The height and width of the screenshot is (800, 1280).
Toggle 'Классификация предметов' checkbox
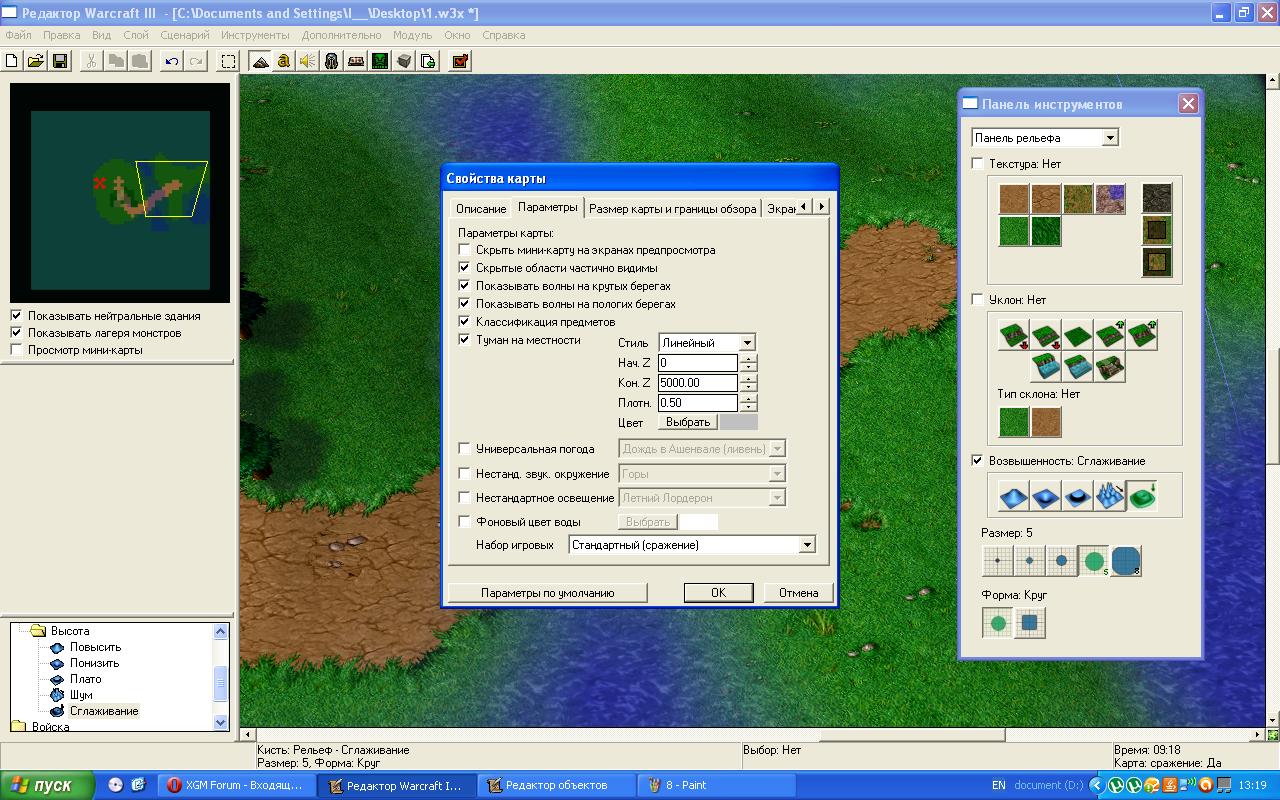coord(464,322)
